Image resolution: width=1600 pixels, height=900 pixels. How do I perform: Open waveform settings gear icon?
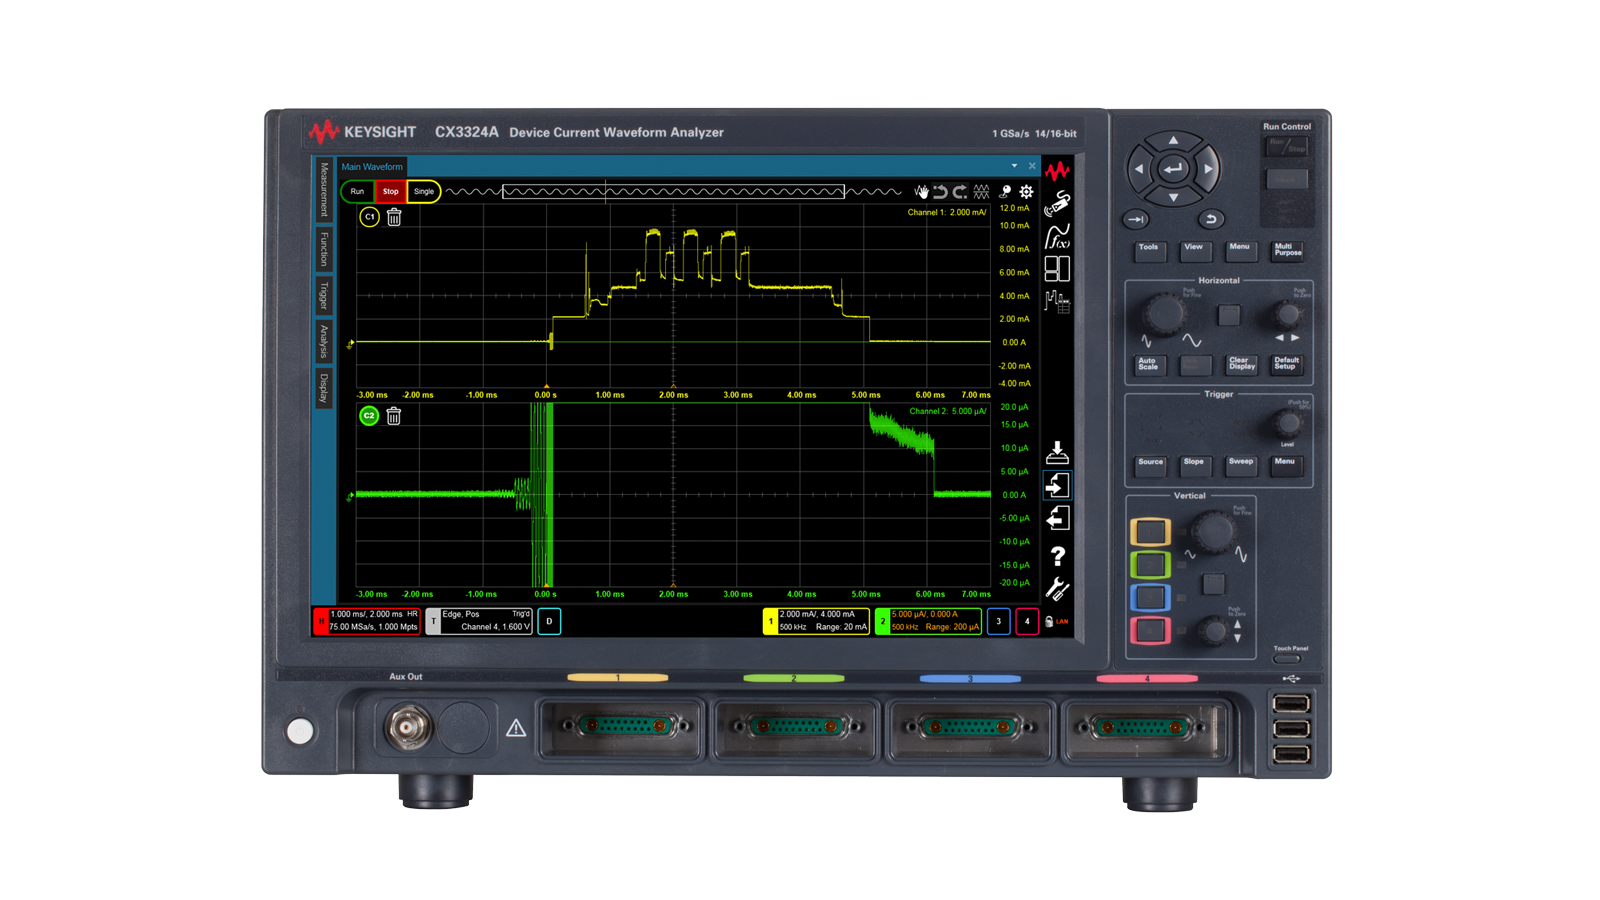coord(1026,191)
